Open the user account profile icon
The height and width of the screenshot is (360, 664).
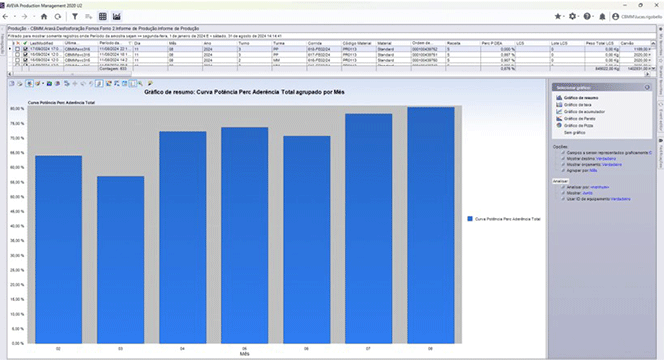tap(616, 17)
